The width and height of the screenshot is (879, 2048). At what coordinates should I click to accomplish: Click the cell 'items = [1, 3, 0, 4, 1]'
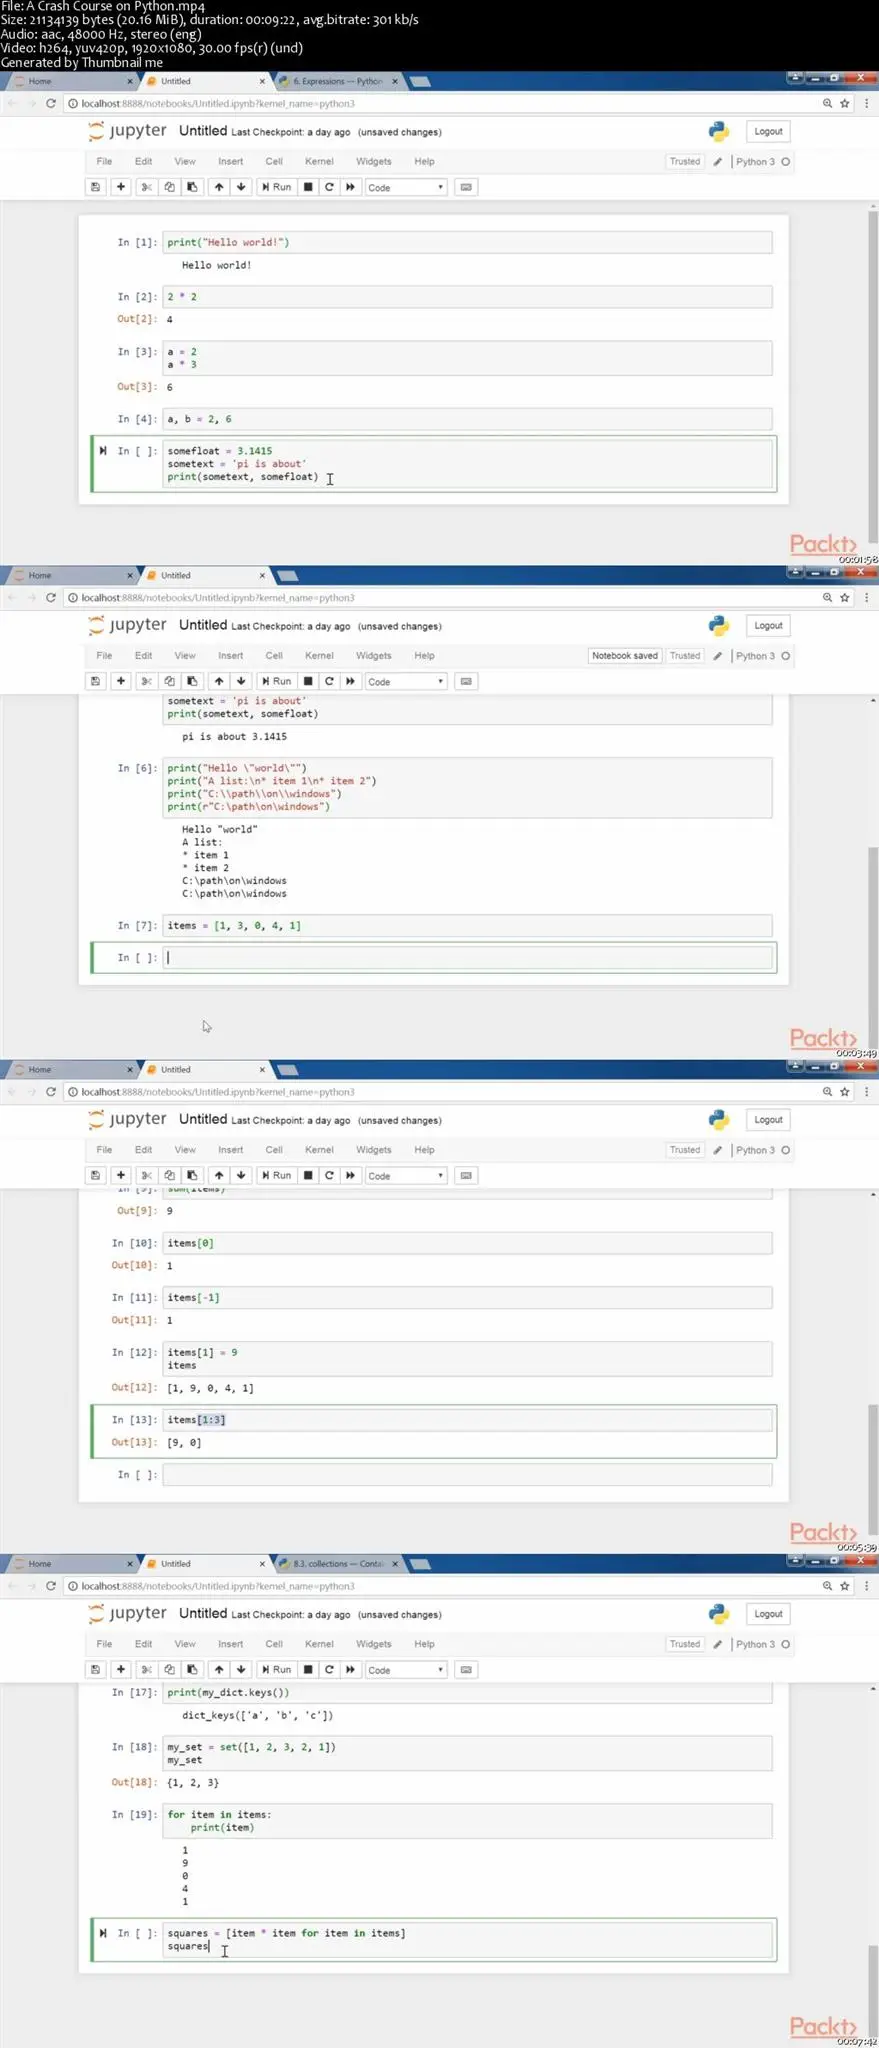(x=467, y=925)
